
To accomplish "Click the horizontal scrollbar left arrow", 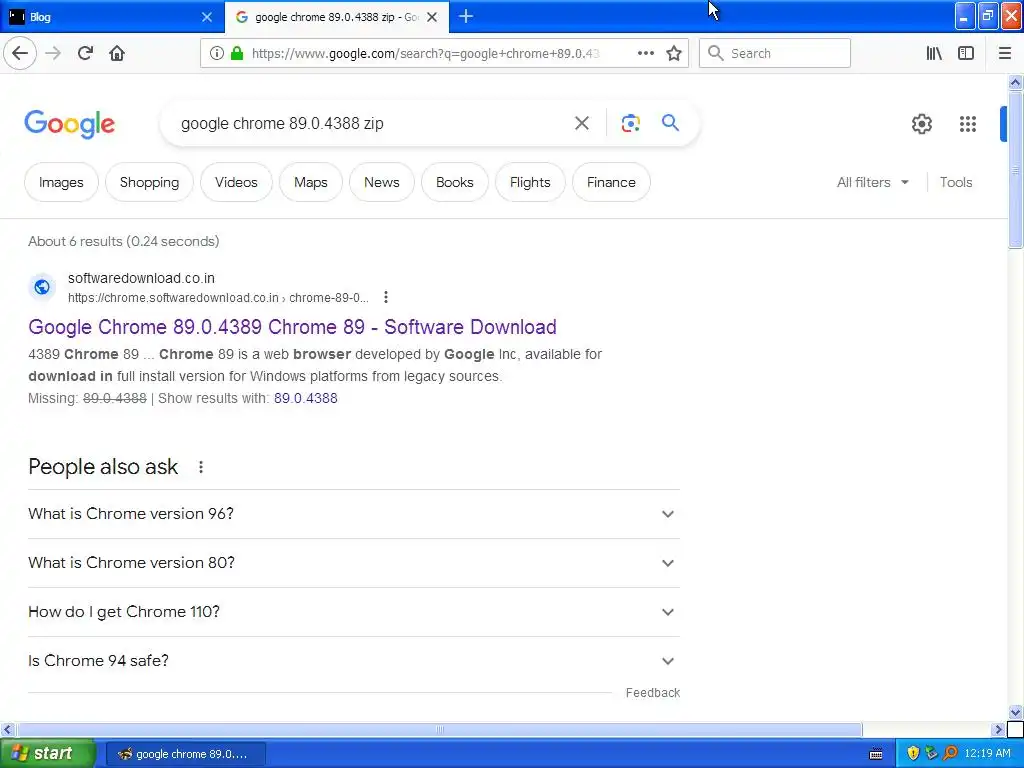I will coord(7,729).
